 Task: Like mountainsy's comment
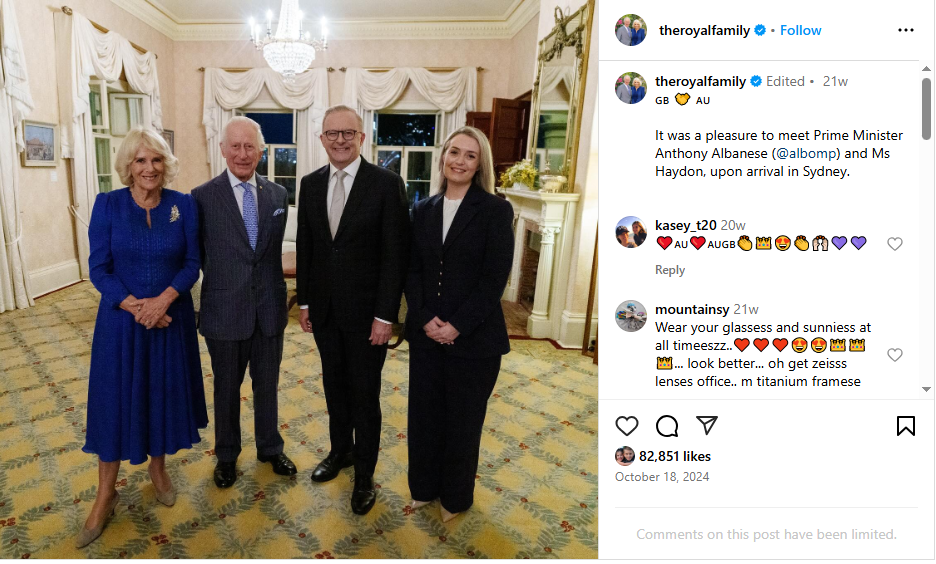coord(894,355)
